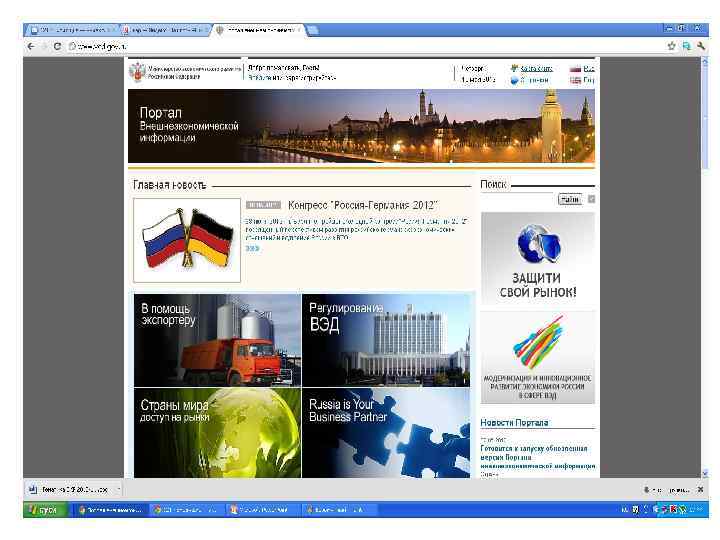Open the Windows Start button

45,510
